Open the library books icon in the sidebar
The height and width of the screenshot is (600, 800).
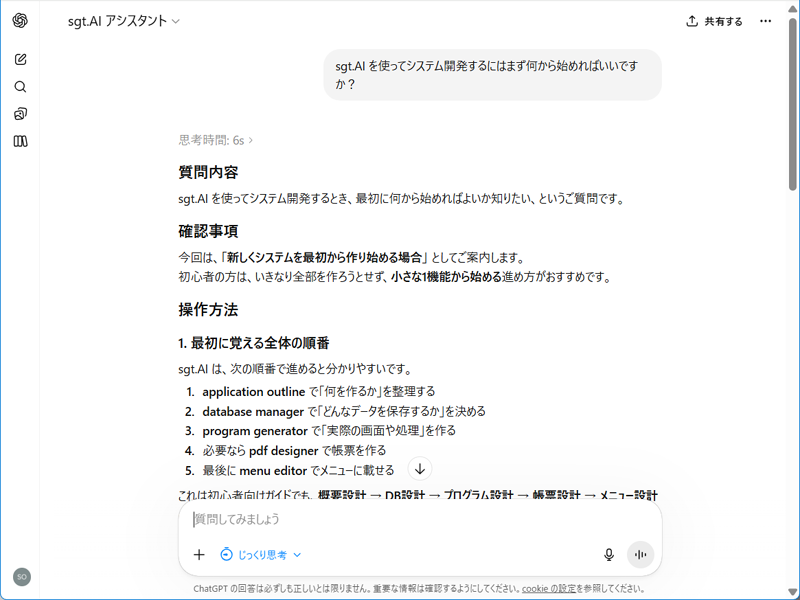20,141
